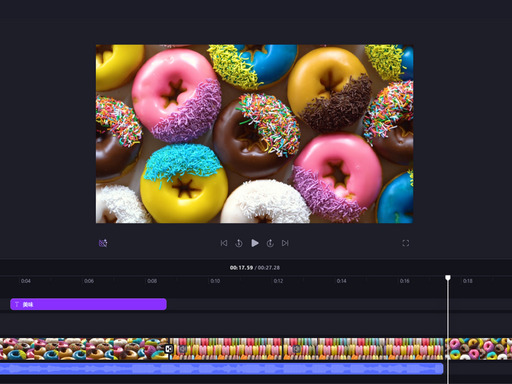Select the first macaron clip after the transition
The height and width of the screenshot is (384, 512).
coord(226,349)
